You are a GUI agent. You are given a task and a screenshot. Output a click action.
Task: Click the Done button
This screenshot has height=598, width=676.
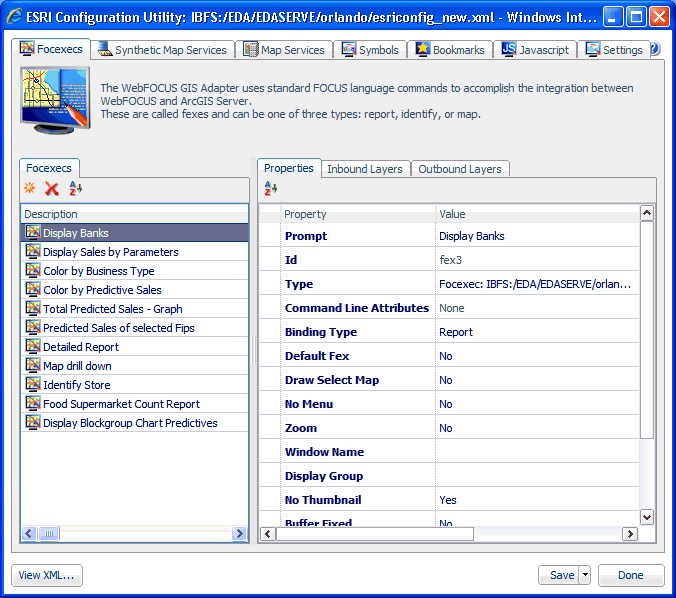point(631,575)
